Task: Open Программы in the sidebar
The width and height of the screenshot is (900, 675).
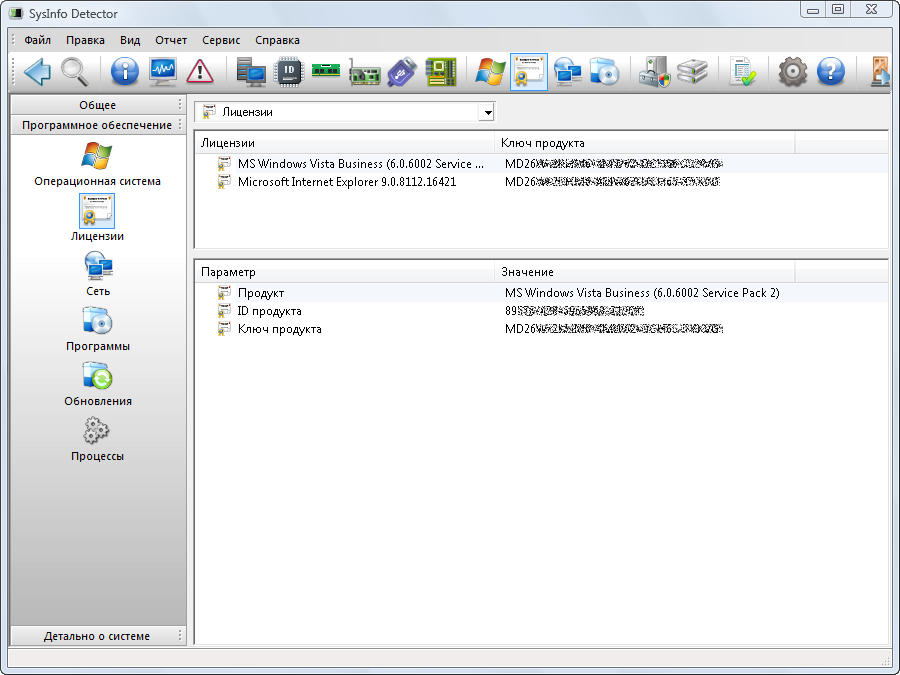Action: (98, 329)
